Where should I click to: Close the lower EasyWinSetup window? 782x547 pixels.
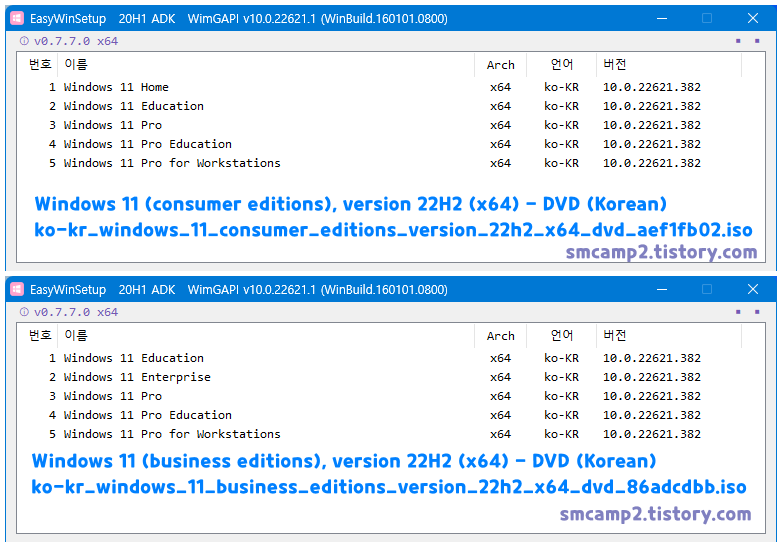pyautogui.click(x=753, y=289)
